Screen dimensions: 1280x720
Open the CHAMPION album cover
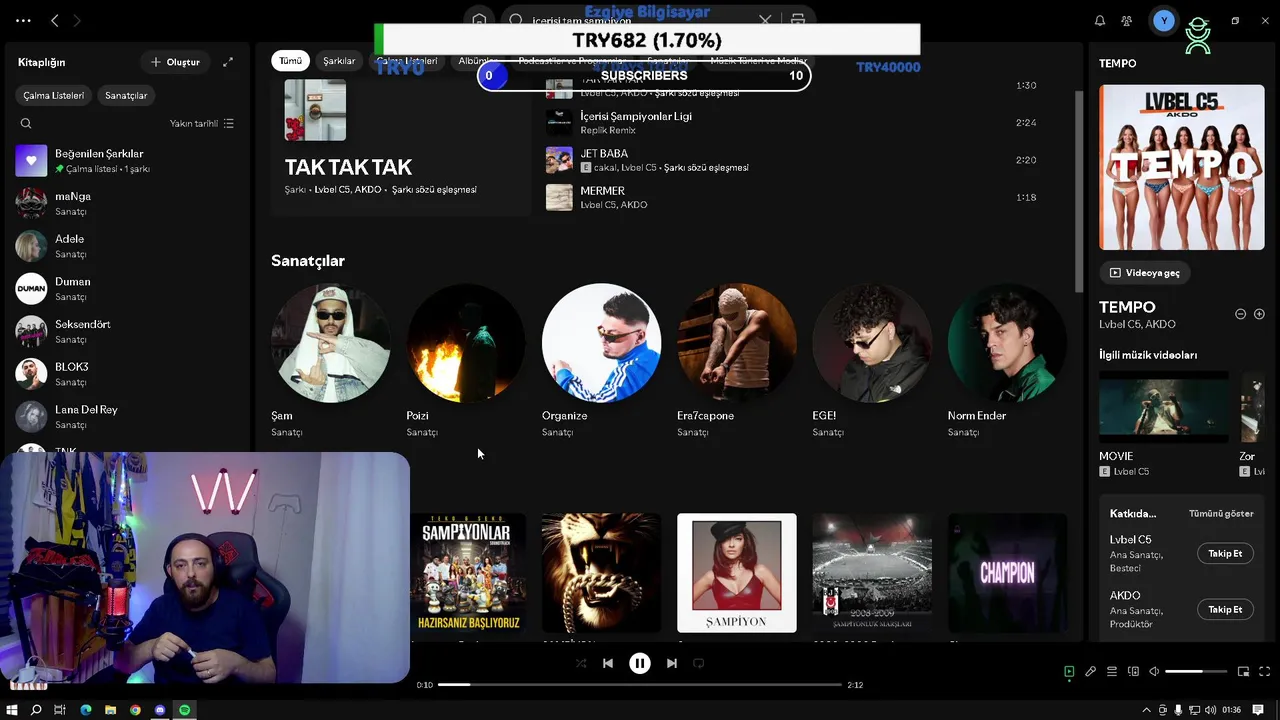tap(1007, 573)
